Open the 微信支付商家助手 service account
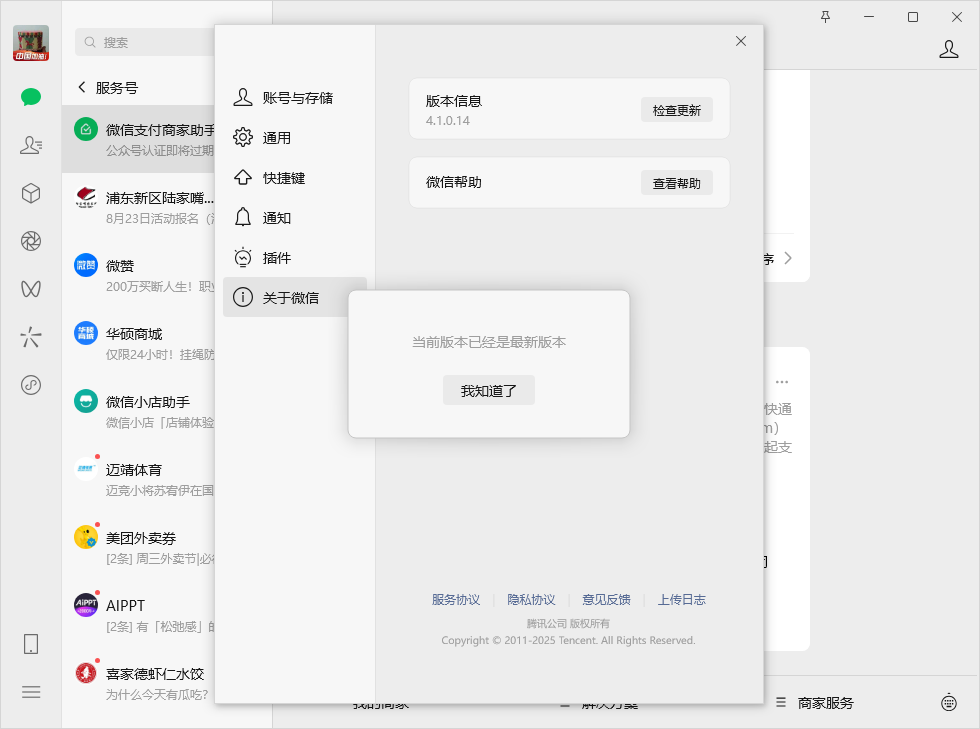 (x=138, y=139)
